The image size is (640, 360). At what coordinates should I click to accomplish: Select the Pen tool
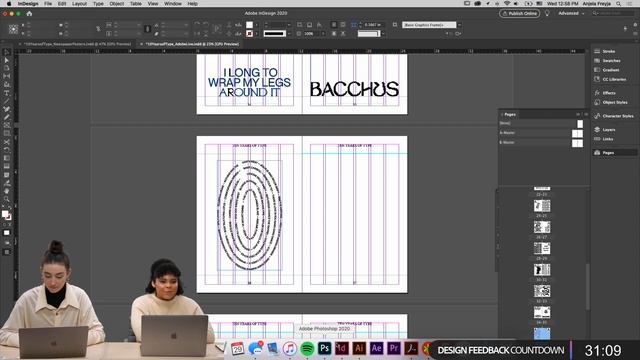(x=7, y=109)
